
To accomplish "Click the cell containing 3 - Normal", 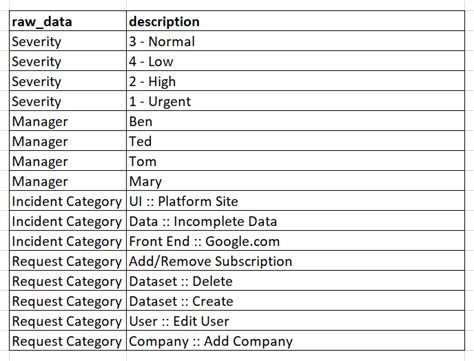I will 296,41.
